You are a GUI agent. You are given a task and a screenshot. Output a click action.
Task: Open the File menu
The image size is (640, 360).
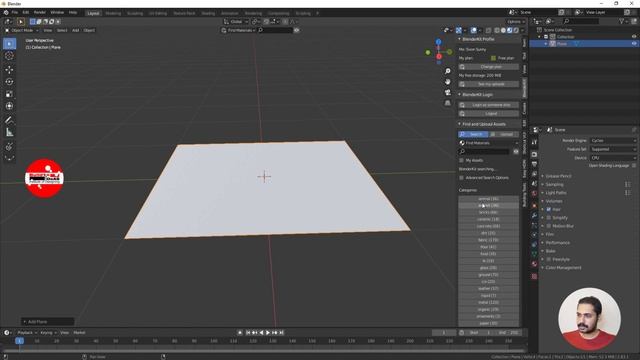point(15,13)
